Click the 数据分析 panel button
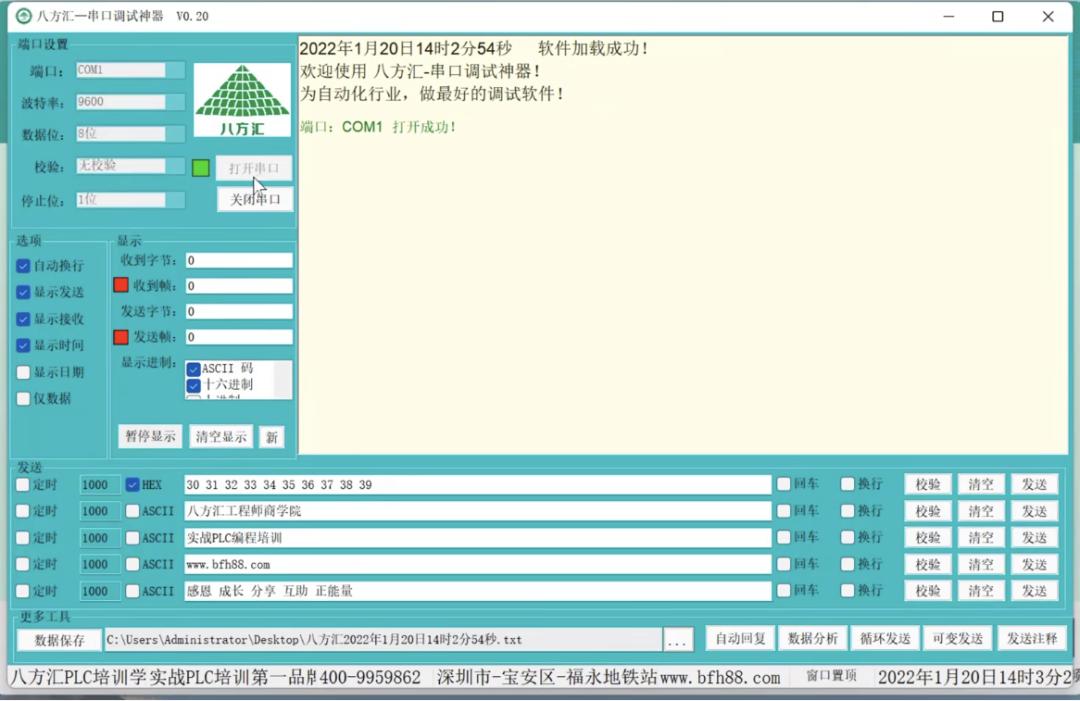This screenshot has height=701, width=1080. coord(812,639)
